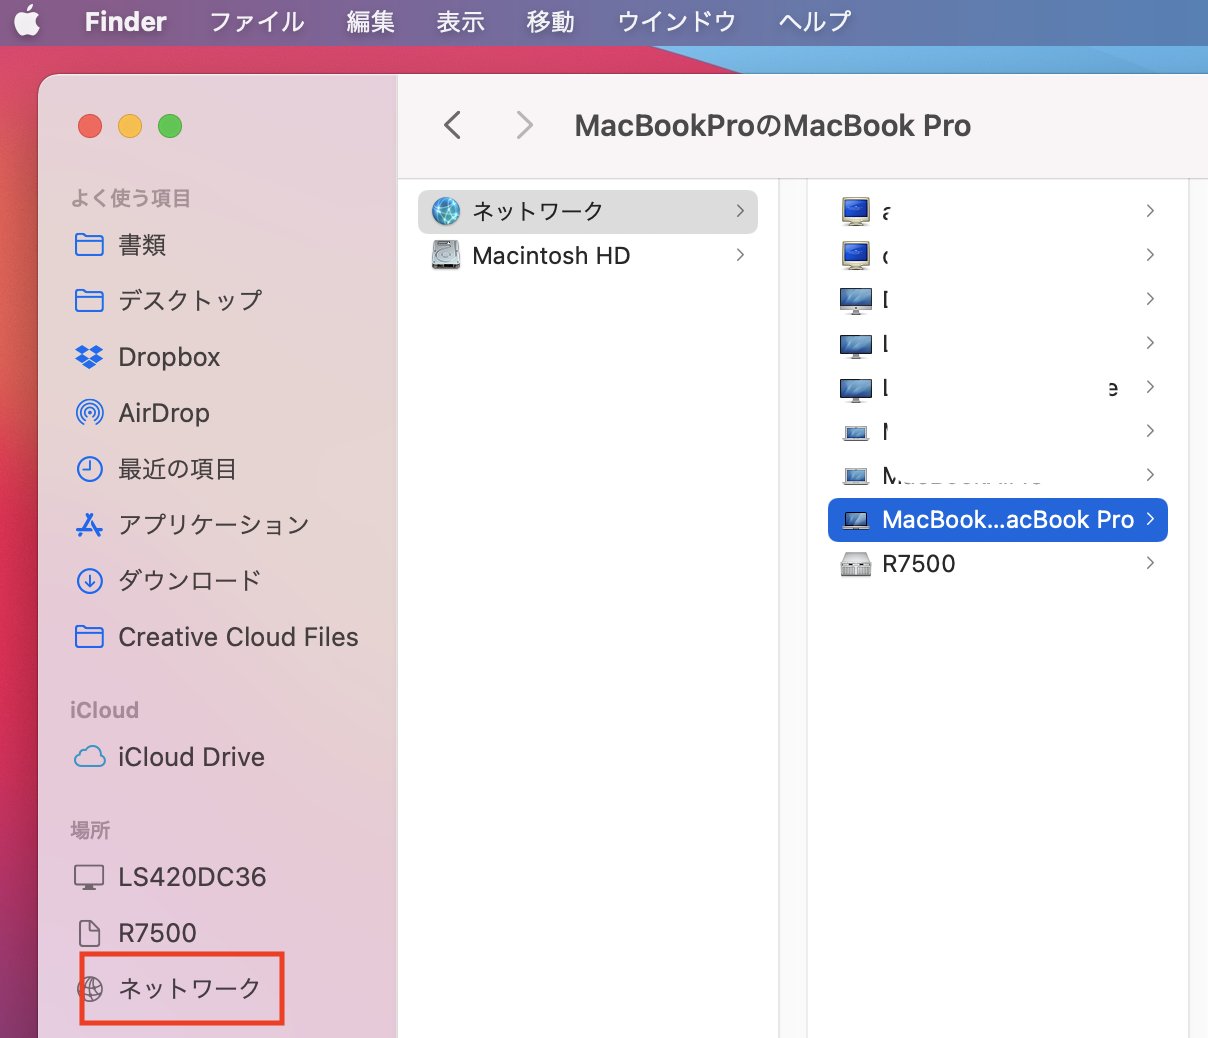Expand R7500 chevron in network list
Viewport: 1208px width, 1038px height.
[x=1150, y=563]
